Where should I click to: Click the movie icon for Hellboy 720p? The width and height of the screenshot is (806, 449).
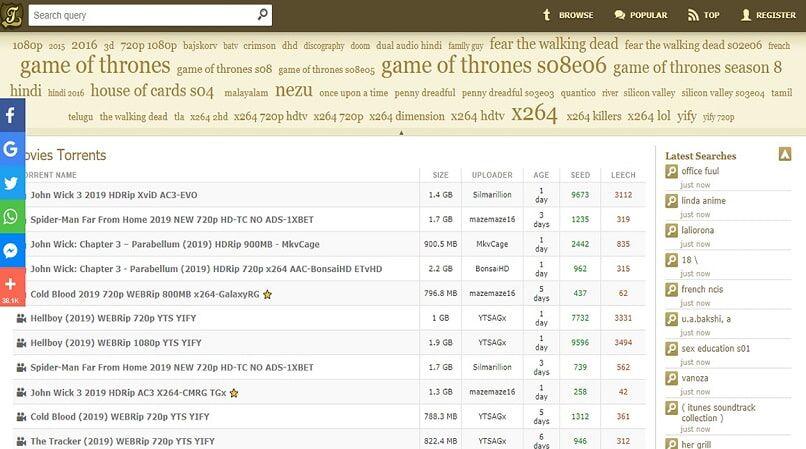[x=21, y=318]
